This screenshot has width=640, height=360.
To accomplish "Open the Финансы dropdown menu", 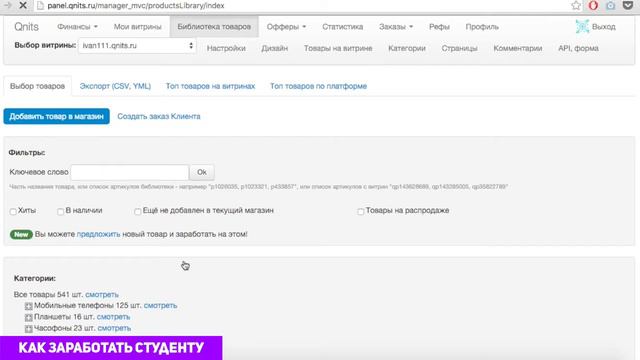I will [x=77, y=27].
